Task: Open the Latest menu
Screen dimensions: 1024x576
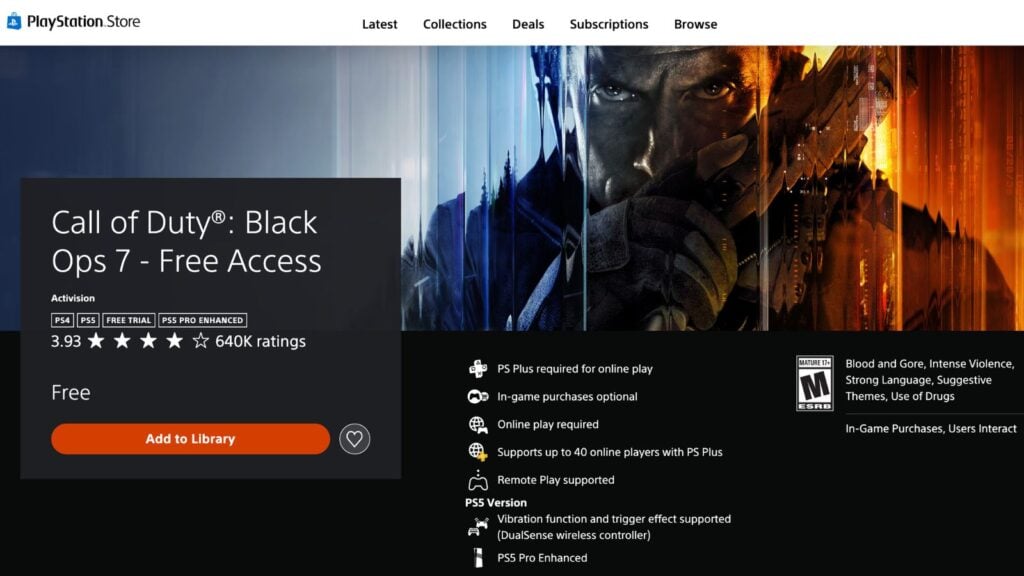Action: click(379, 24)
